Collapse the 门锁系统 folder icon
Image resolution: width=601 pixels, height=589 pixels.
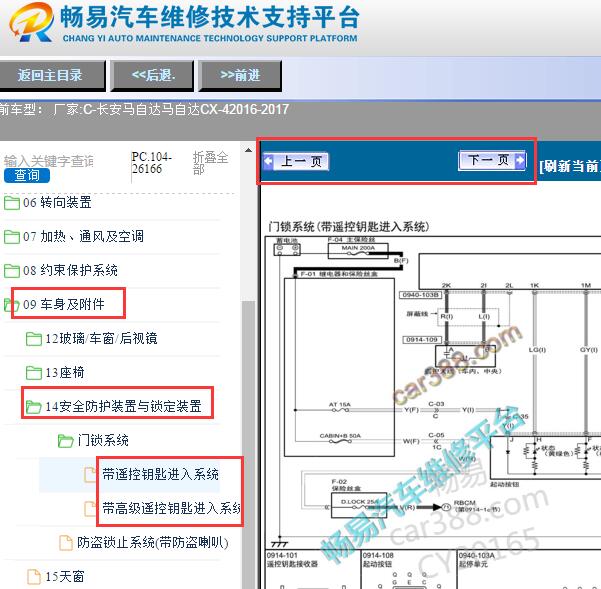point(66,441)
